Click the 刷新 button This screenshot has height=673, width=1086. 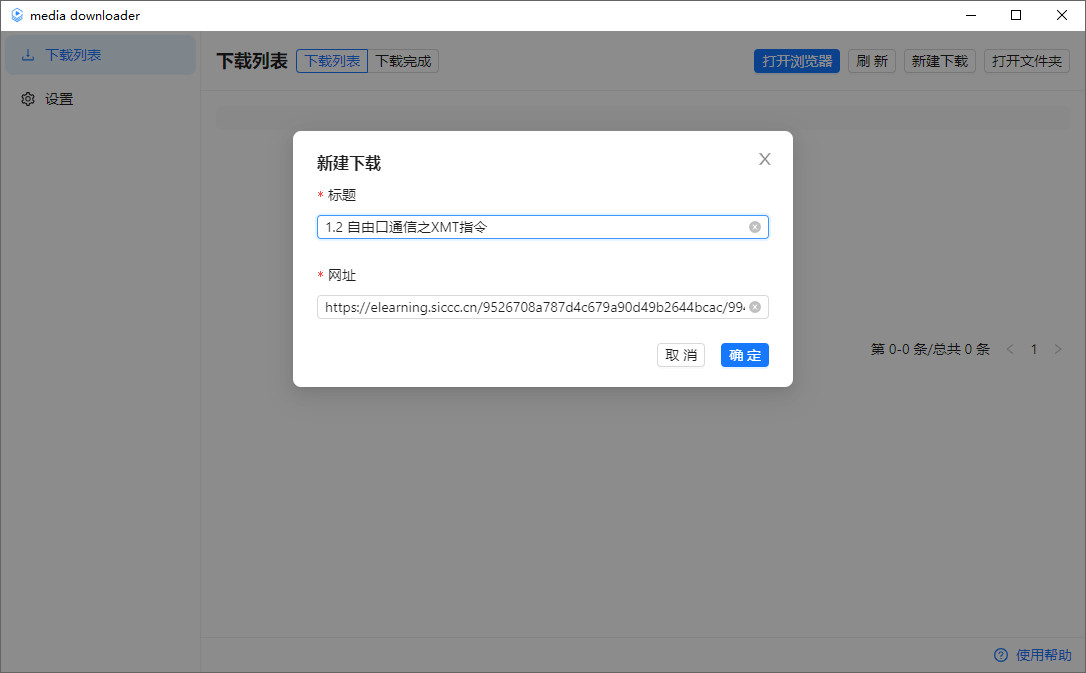[872, 61]
